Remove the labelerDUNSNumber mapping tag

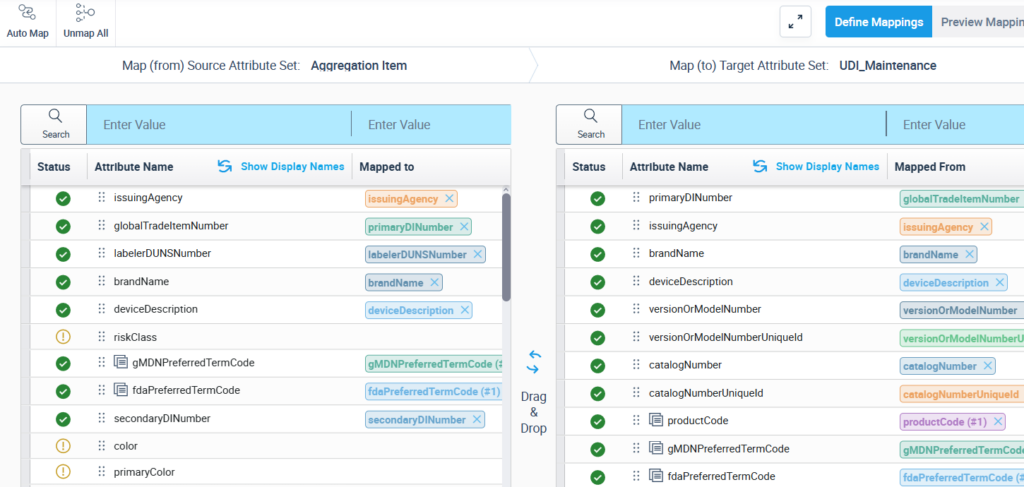477,255
